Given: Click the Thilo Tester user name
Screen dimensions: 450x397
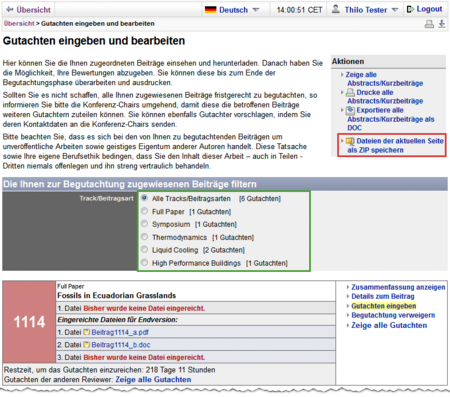Looking at the screenshot, I should (366, 10).
